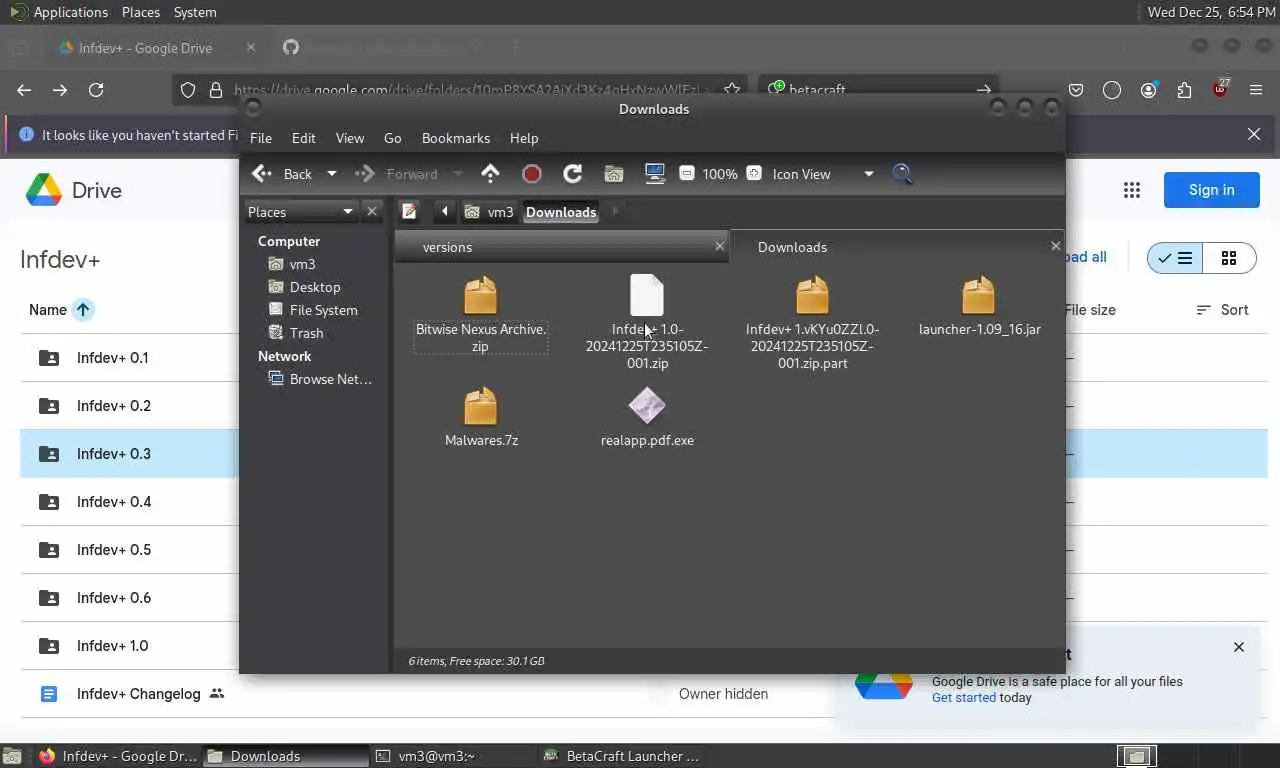Open the File menu
The image size is (1280, 768).
click(261, 138)
